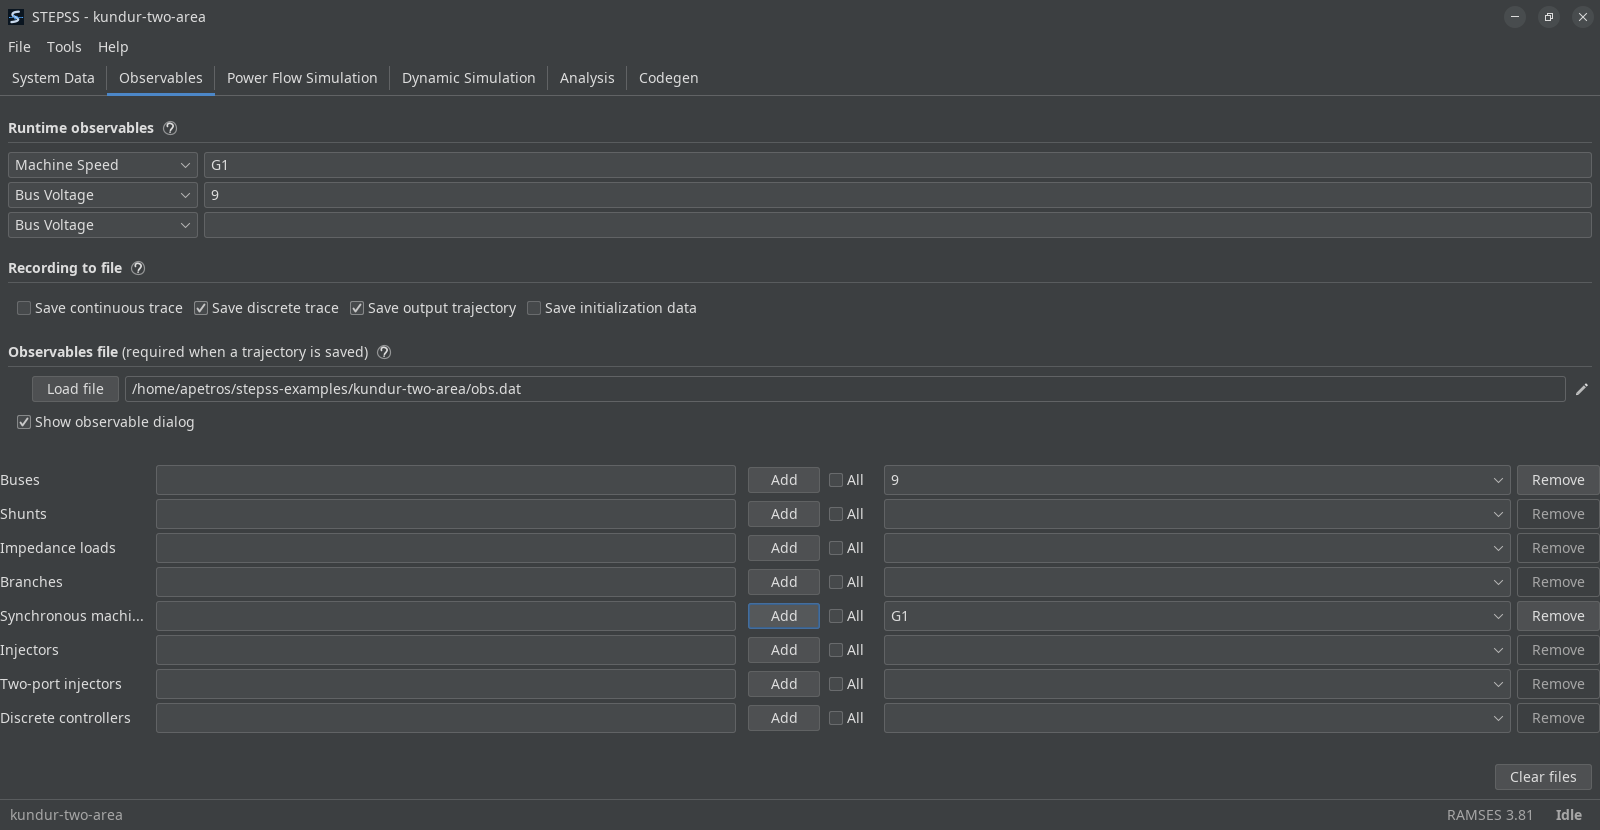Image resolution: width=1600 pixels, height=830 pixels.
Task: Focus the Bus Voltage name field containing 9
Action: point(897,195)
